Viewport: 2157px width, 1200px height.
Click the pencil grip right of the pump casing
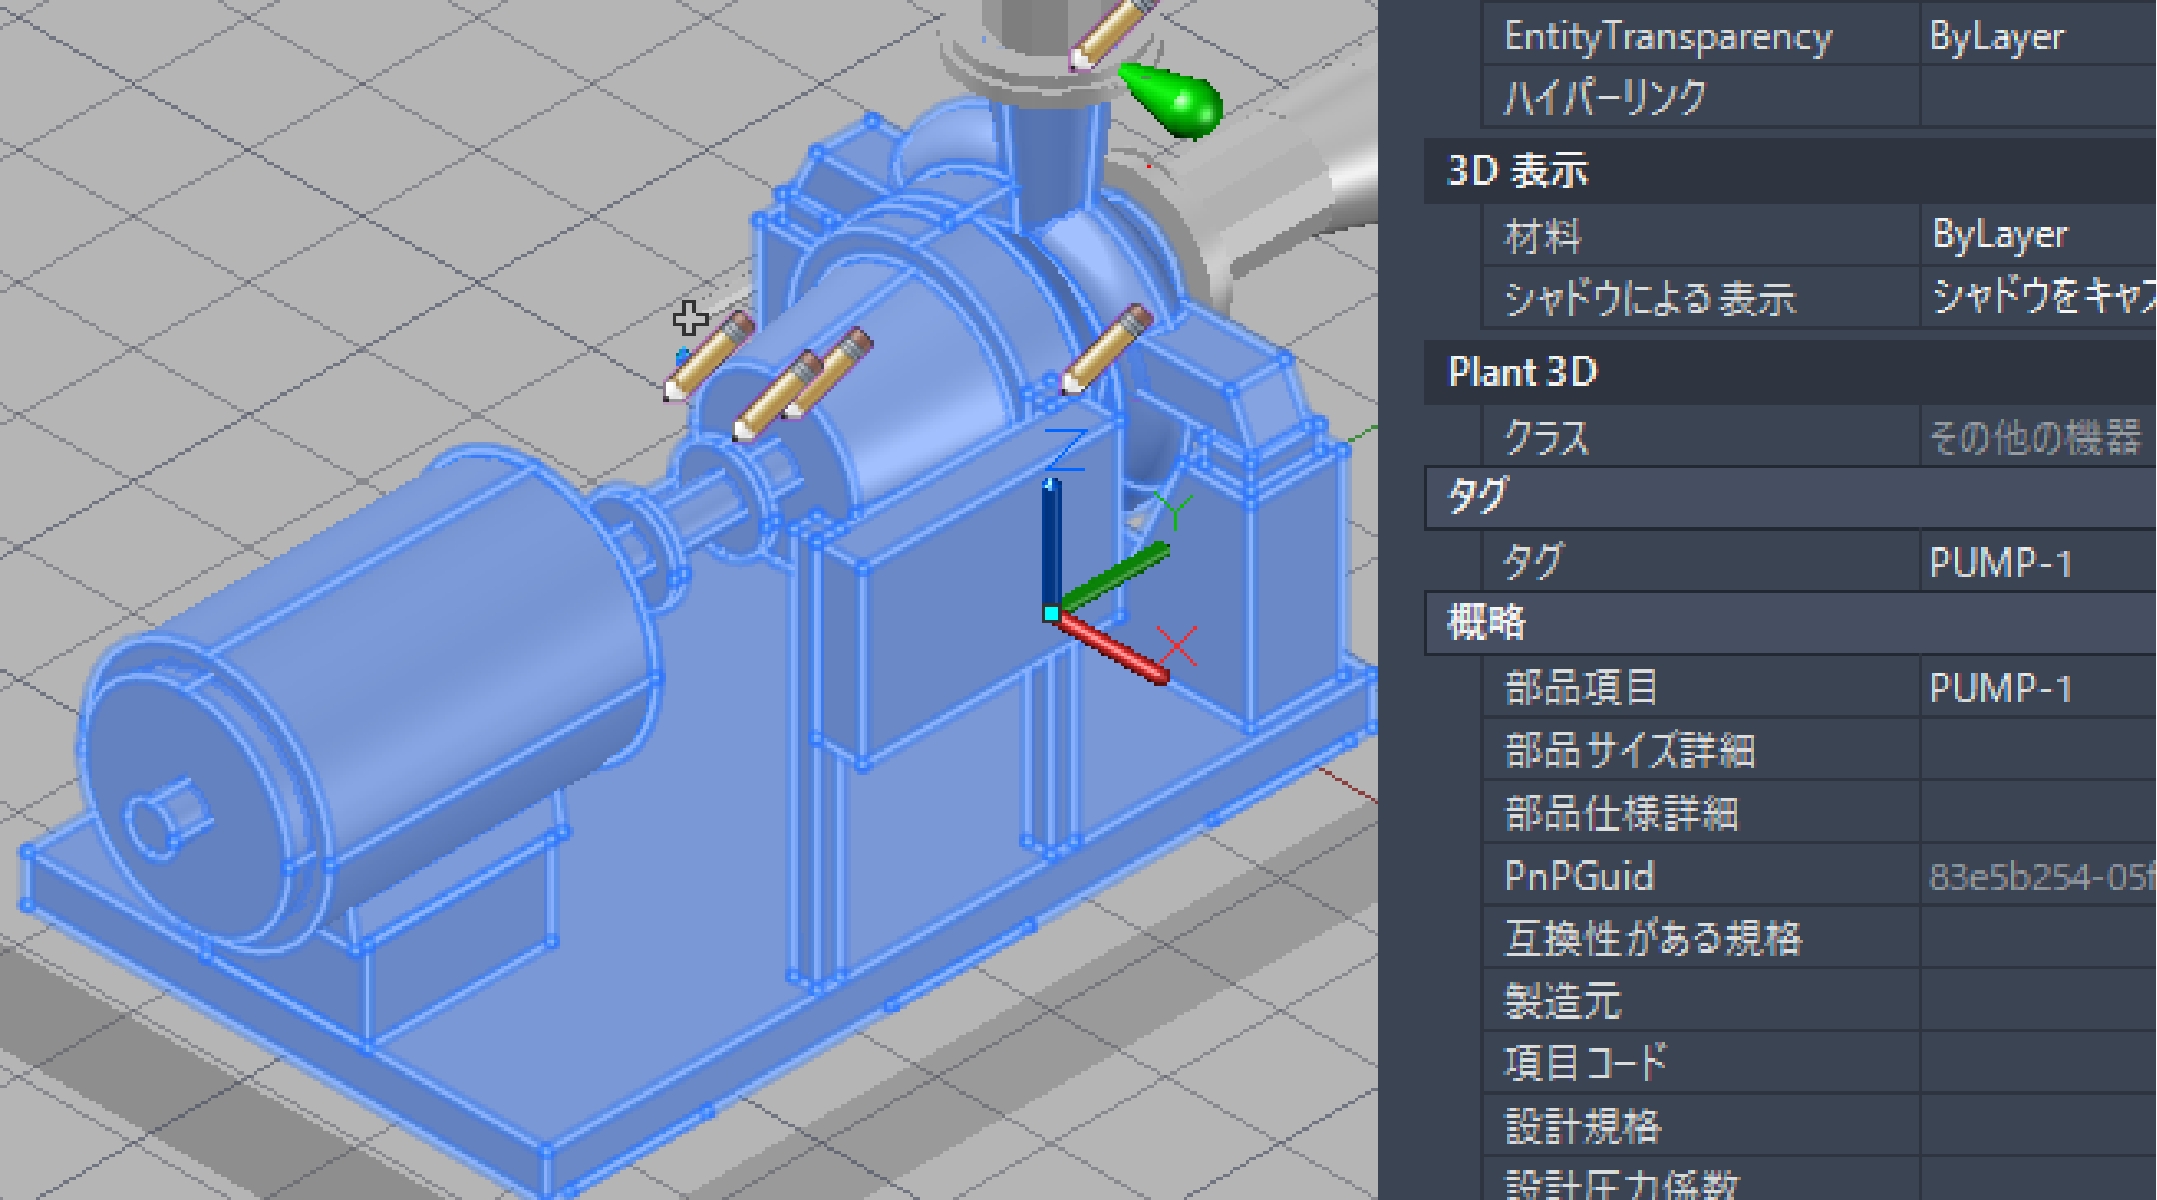pyautogui.click(x=1106, y=350)
